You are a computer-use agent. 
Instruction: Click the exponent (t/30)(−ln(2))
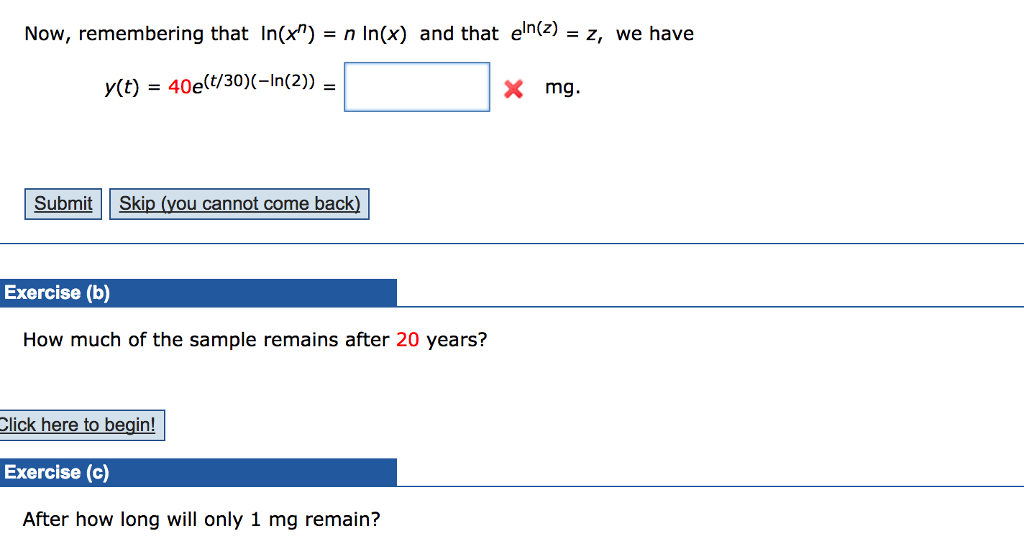[x=260, y=81]
